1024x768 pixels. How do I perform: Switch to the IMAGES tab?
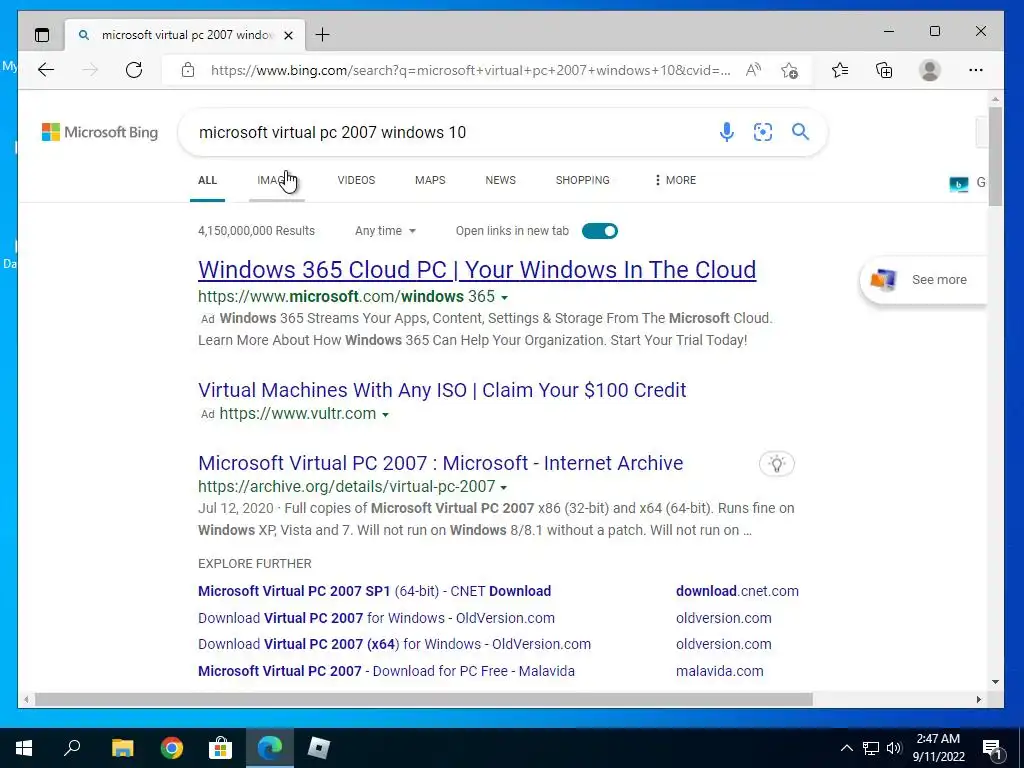[x=277, y=180]
